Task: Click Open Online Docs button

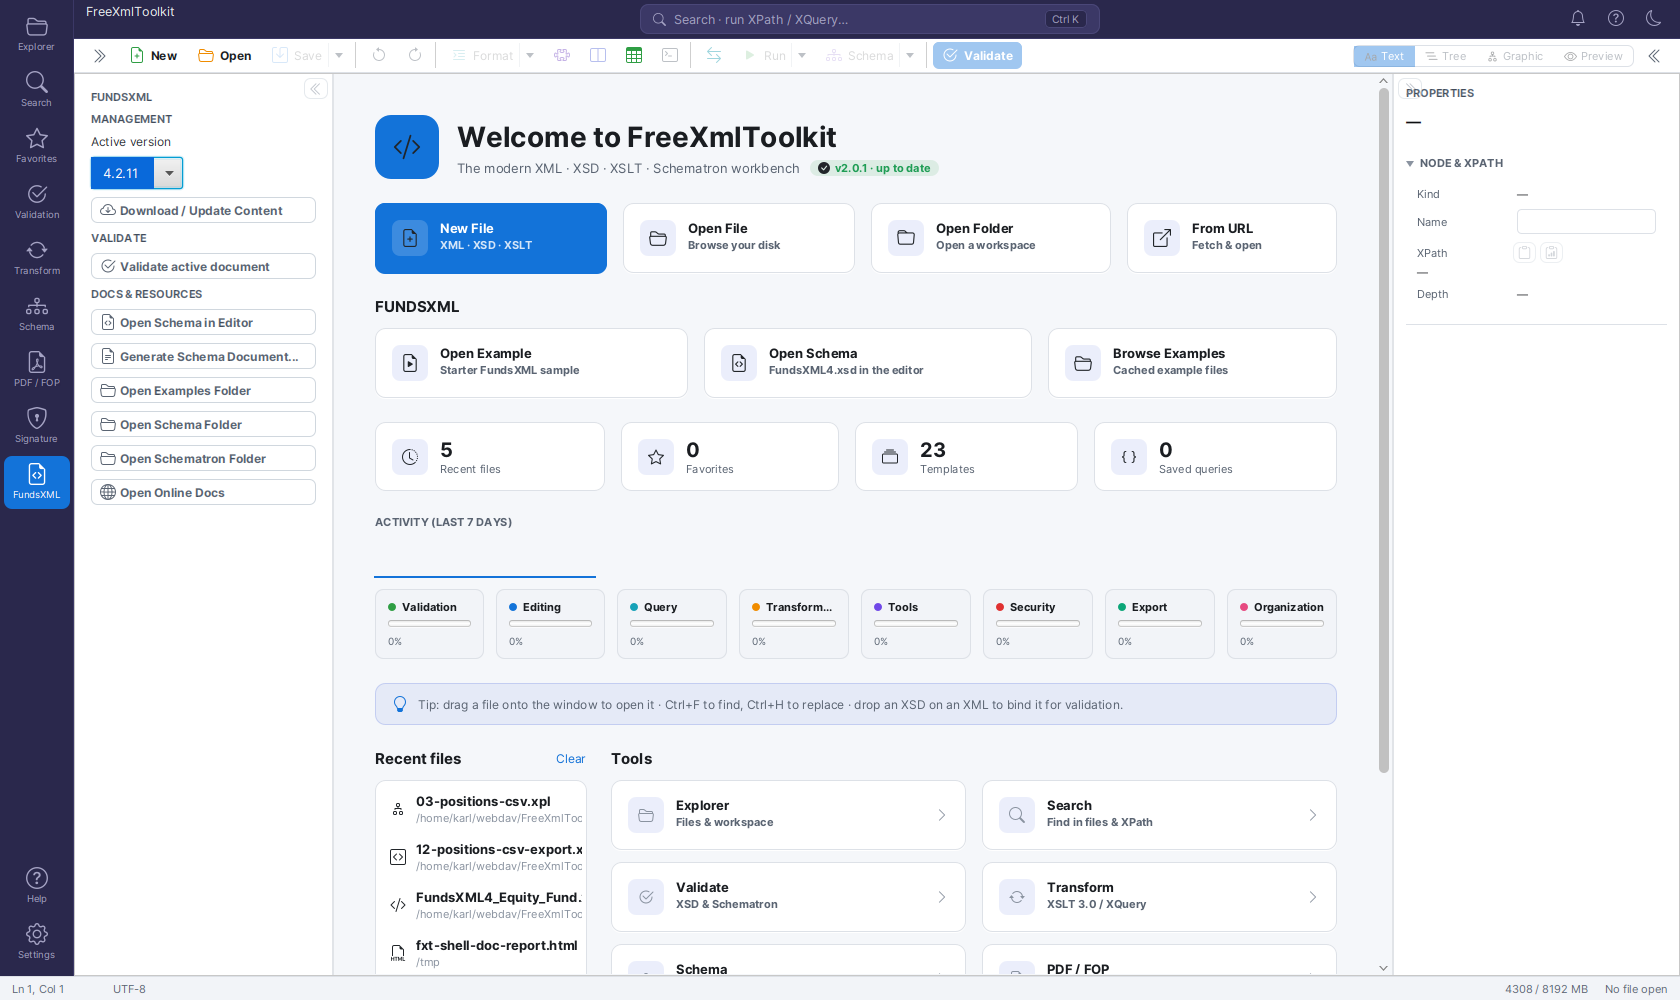Action: 203,492
